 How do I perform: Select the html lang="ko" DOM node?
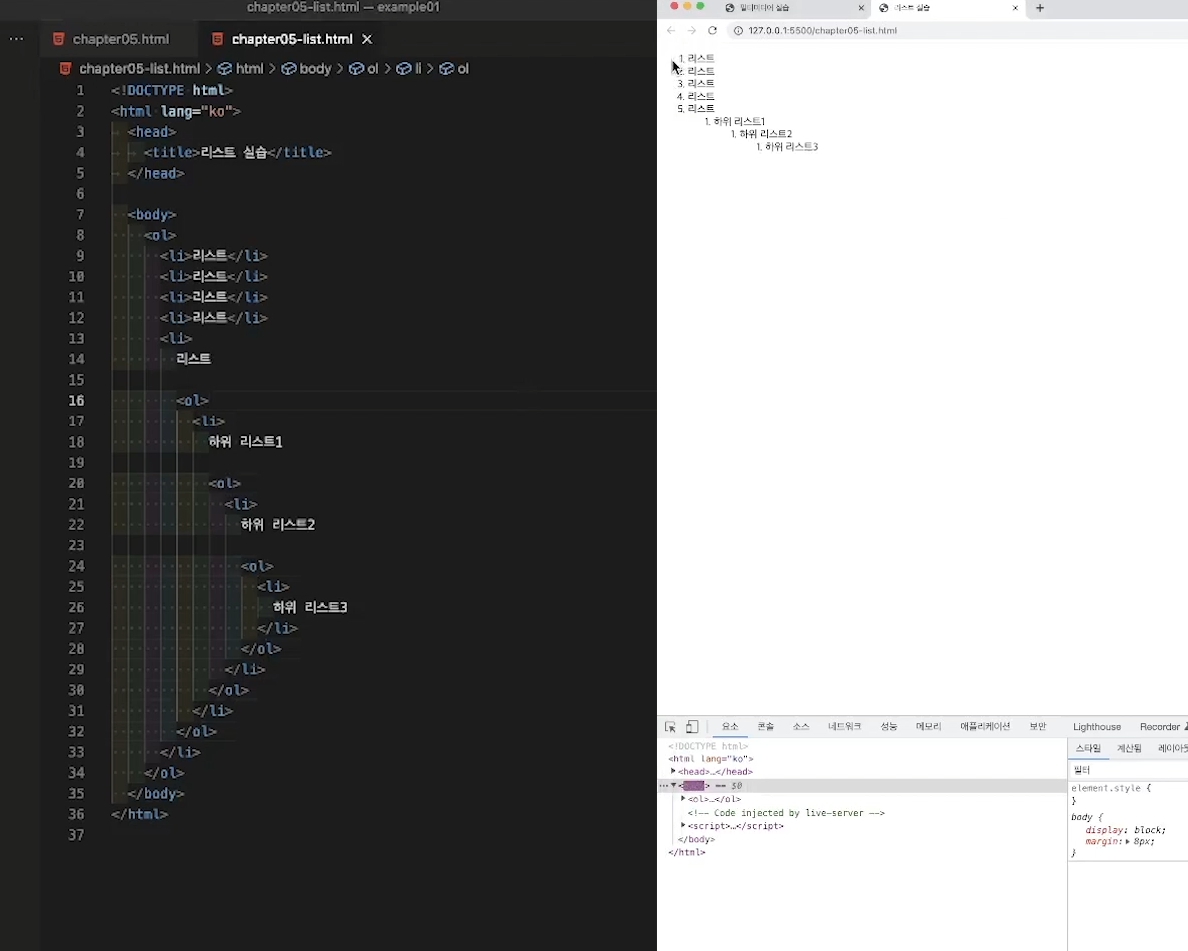(x=711, y=759)
